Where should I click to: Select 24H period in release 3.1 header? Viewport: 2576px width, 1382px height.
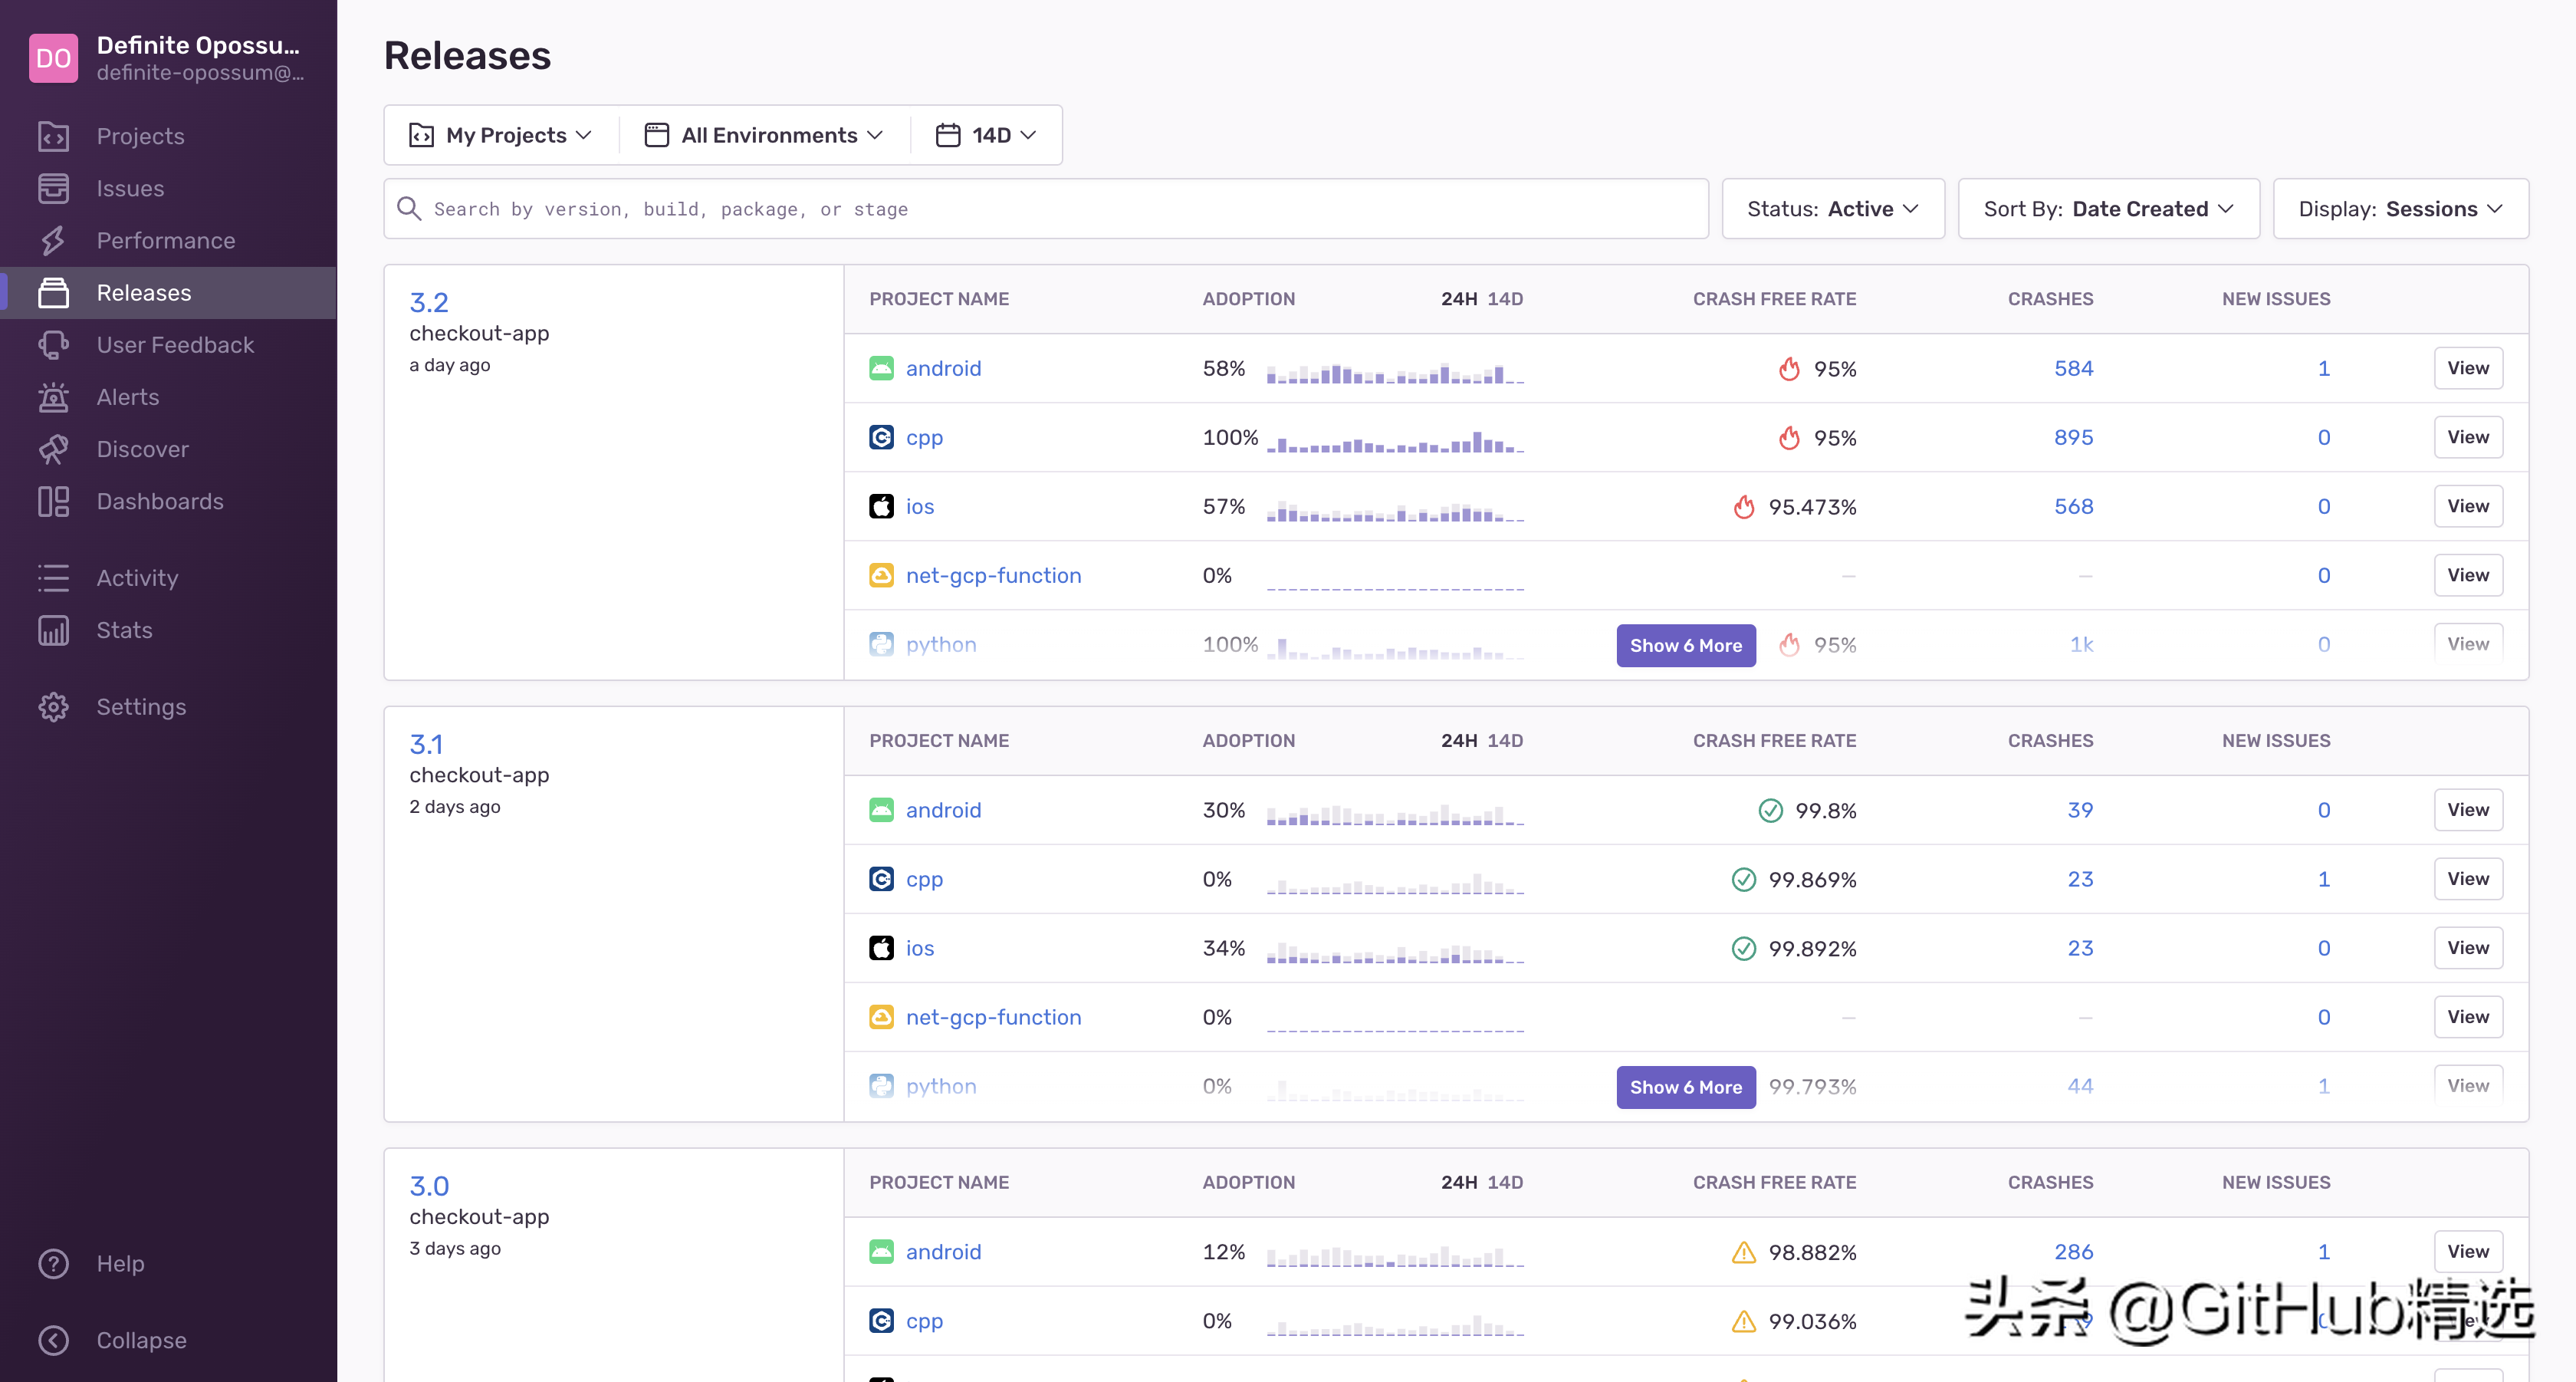pyautogui.click(x=1458, y=741)
